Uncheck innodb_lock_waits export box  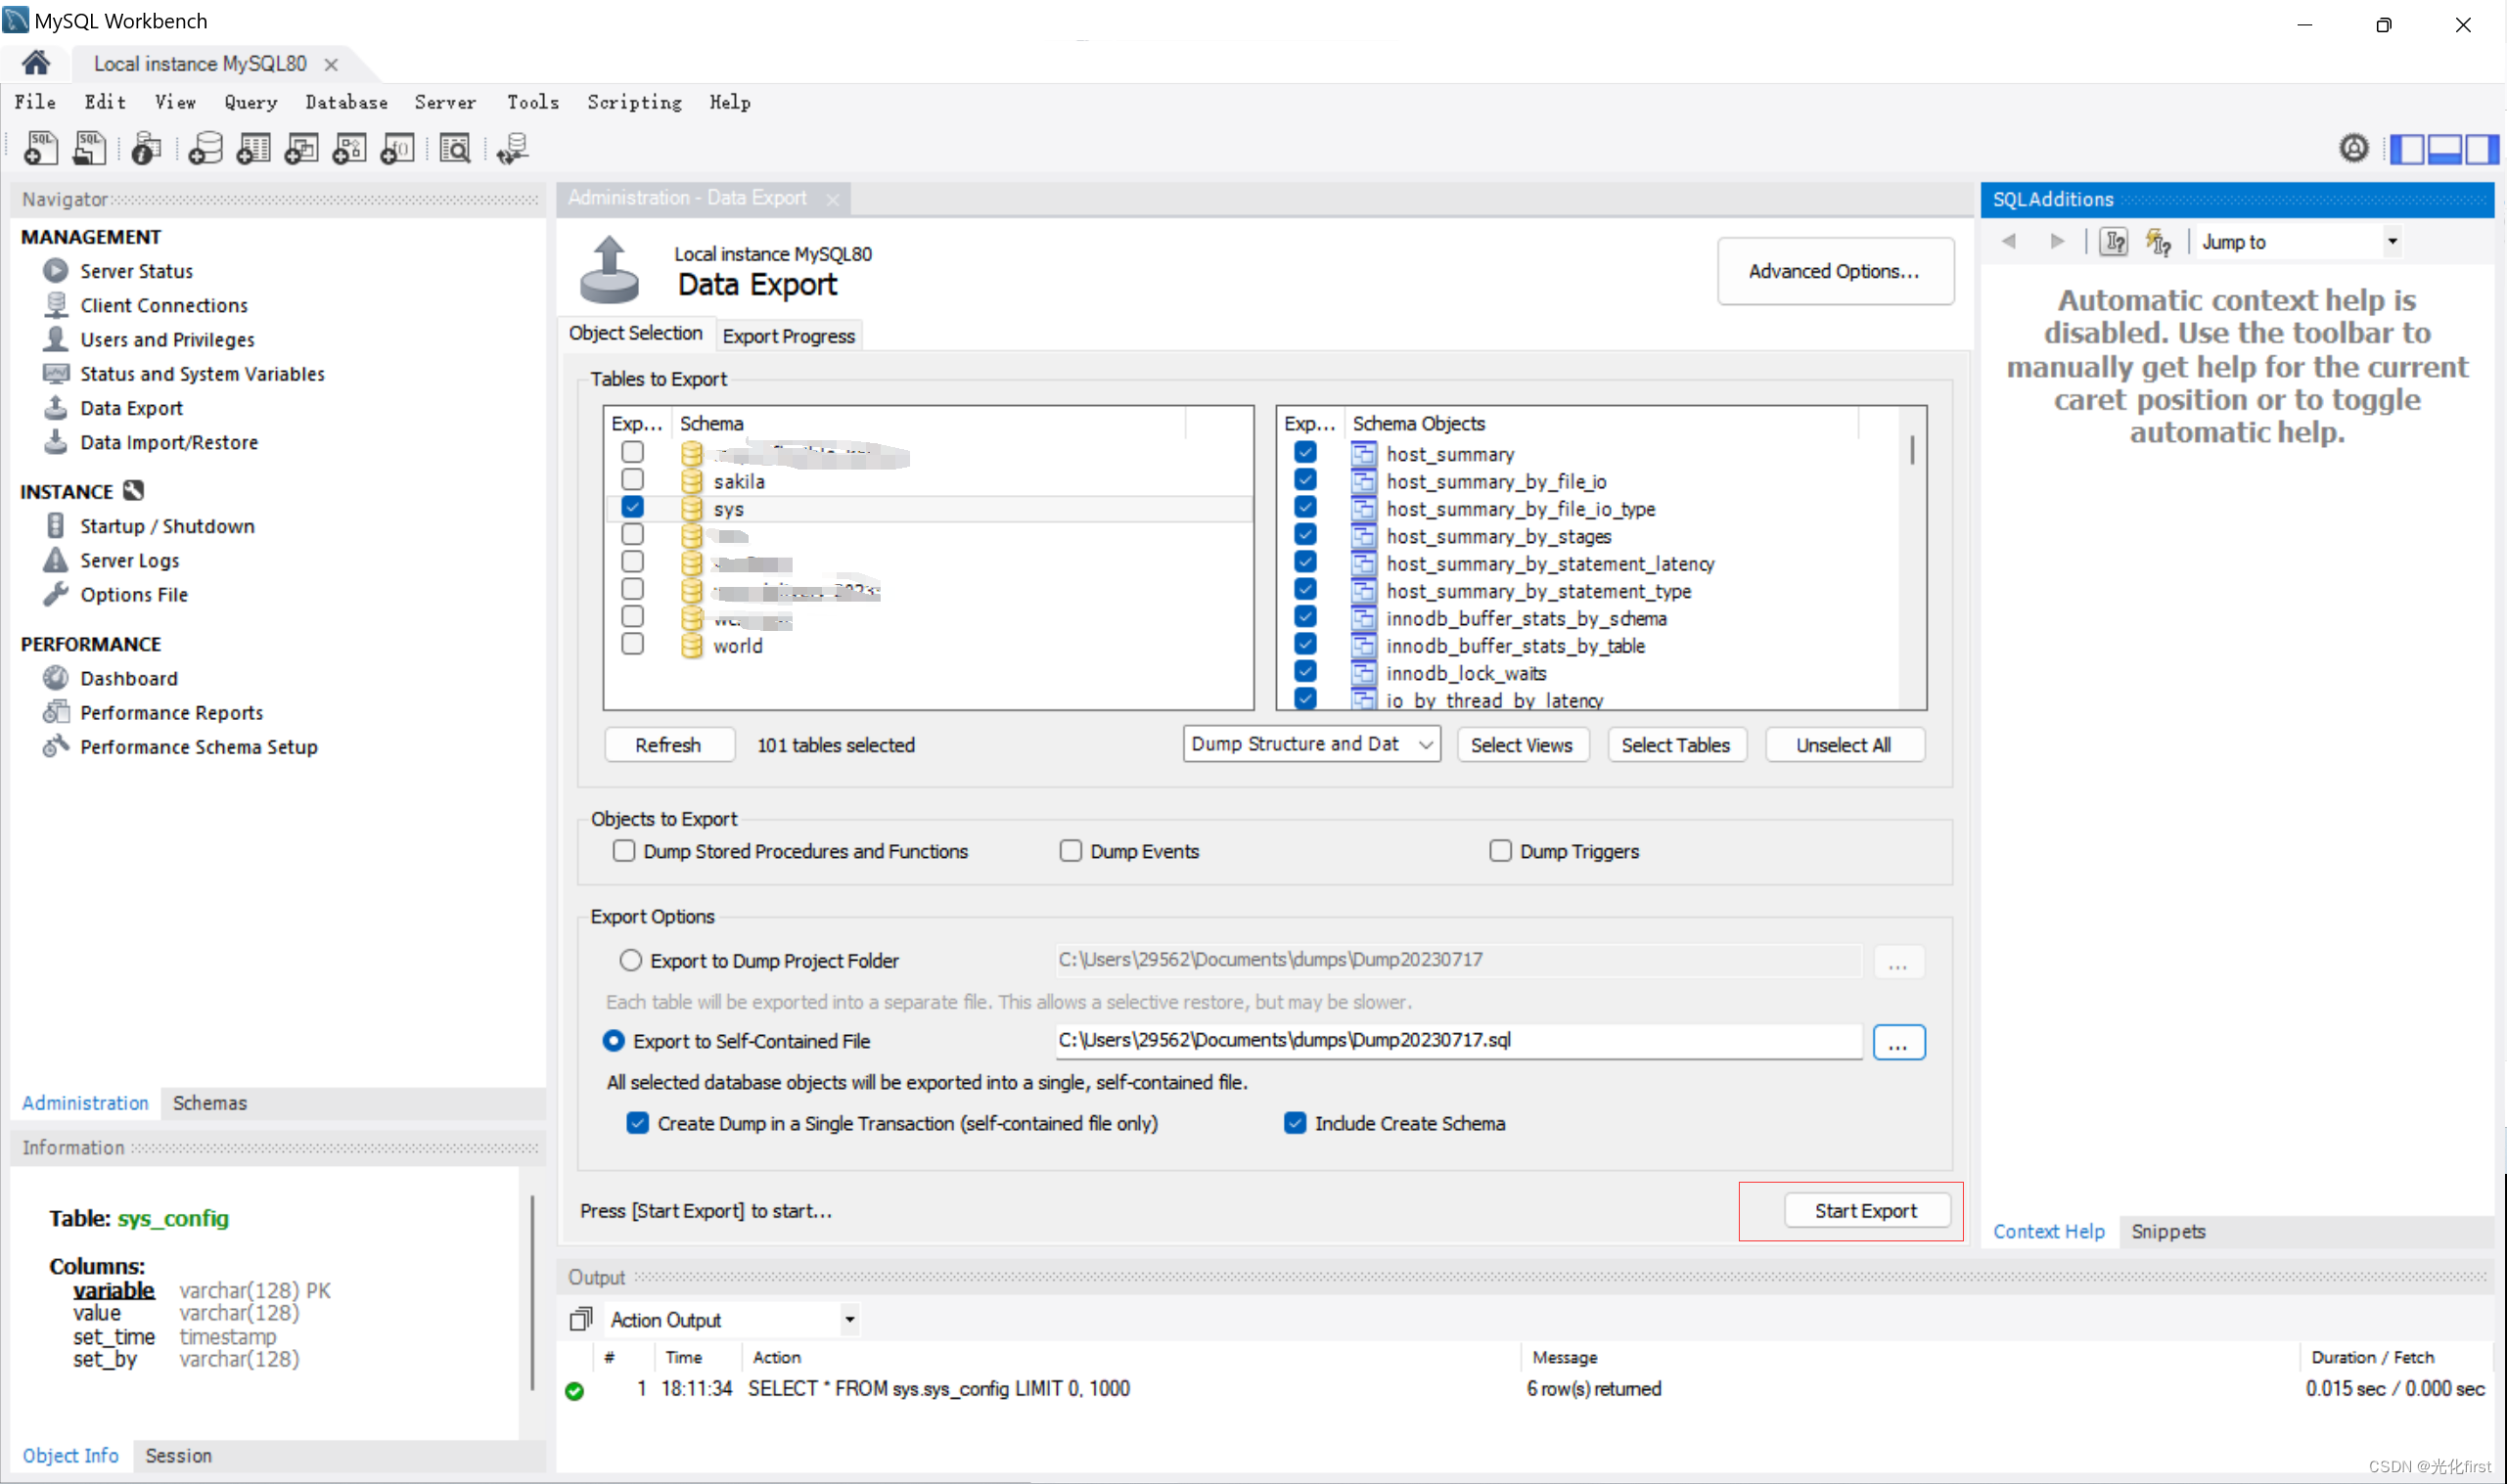coord(1305,671)
